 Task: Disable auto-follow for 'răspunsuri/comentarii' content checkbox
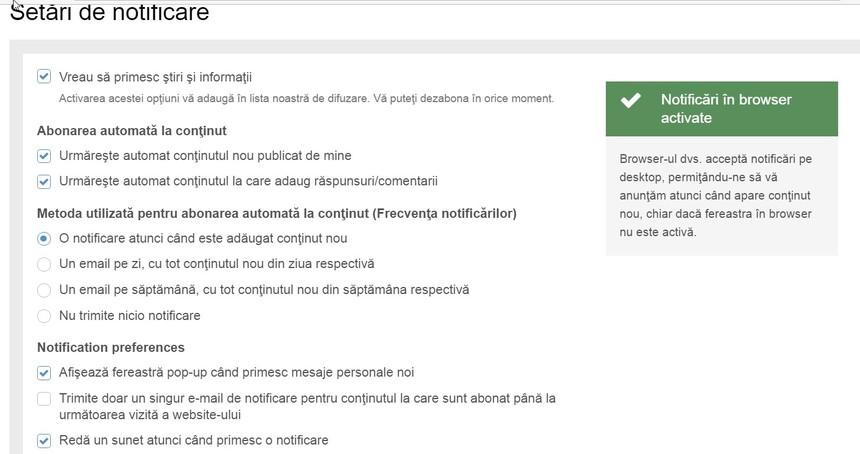click(44, 181)
